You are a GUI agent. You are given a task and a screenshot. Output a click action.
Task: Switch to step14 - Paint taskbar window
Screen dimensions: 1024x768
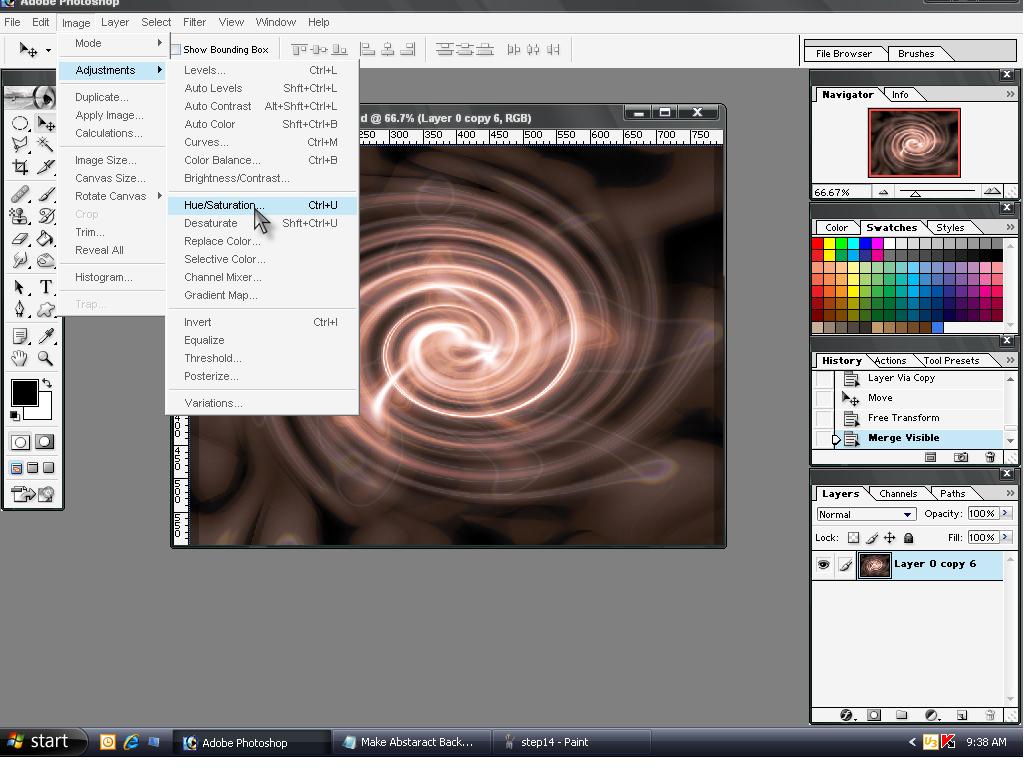tap(570, 743)
